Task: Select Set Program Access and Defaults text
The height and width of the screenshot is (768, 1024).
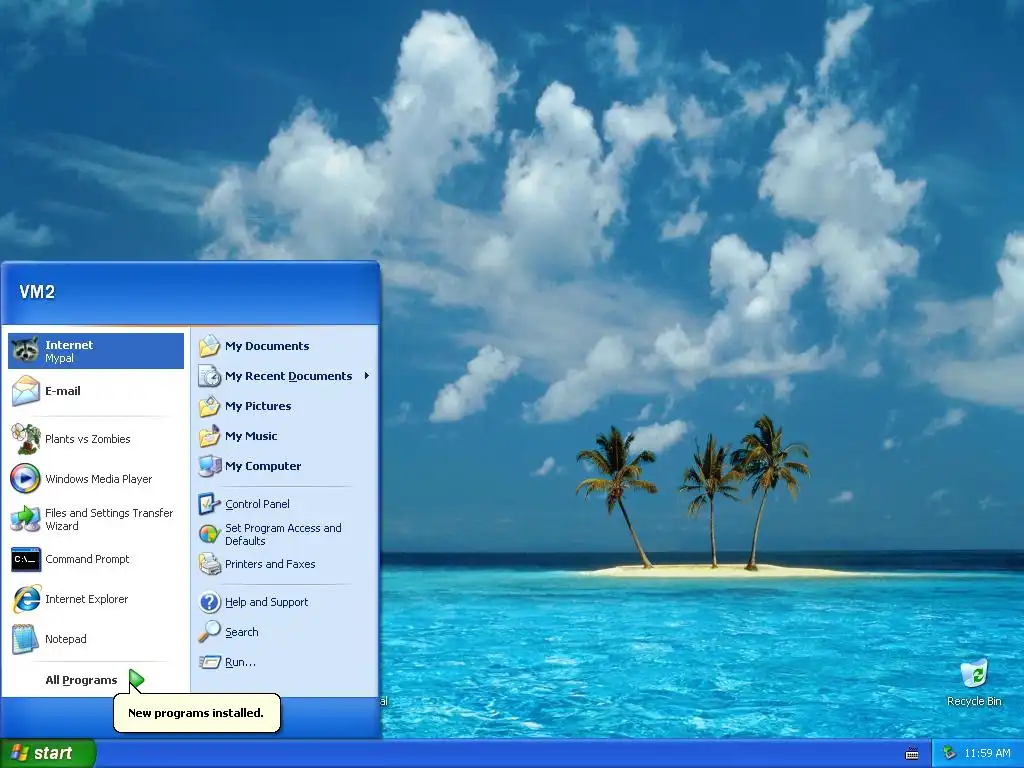Action: (283, 534)
